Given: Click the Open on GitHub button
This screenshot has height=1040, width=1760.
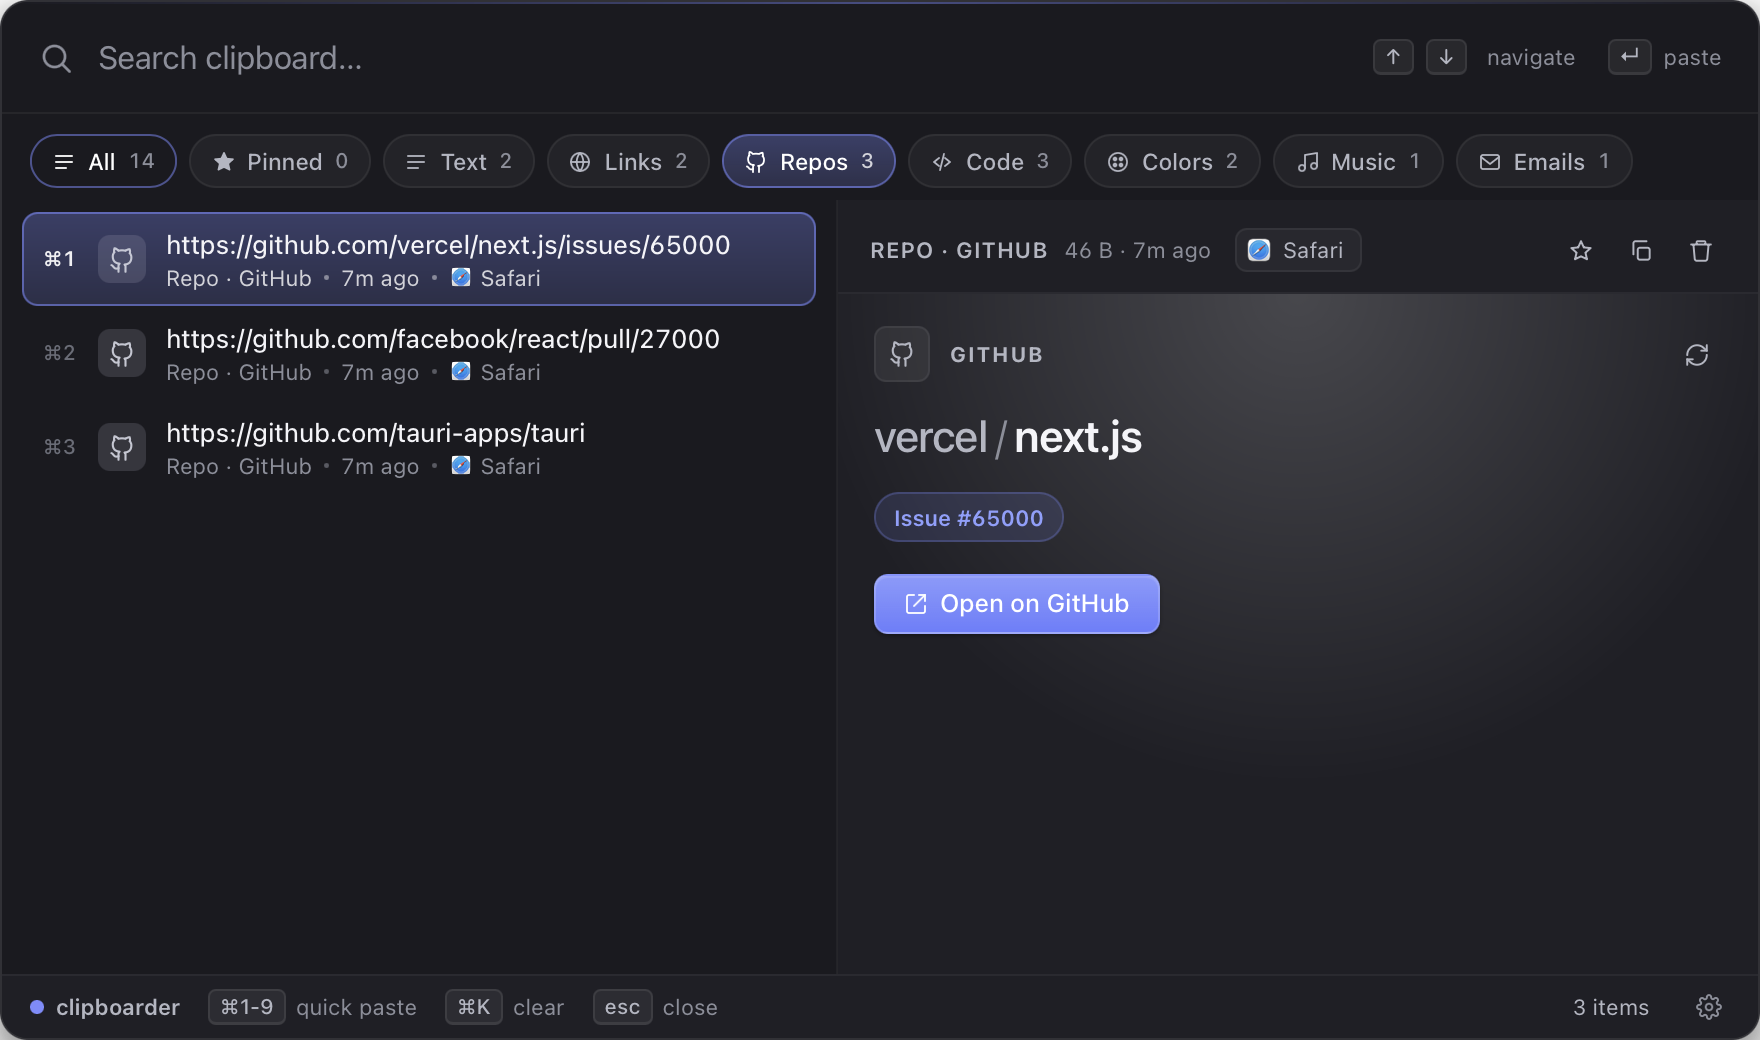Looking at the screenshot, I should pyautogui.click(x=1017, y=604).
